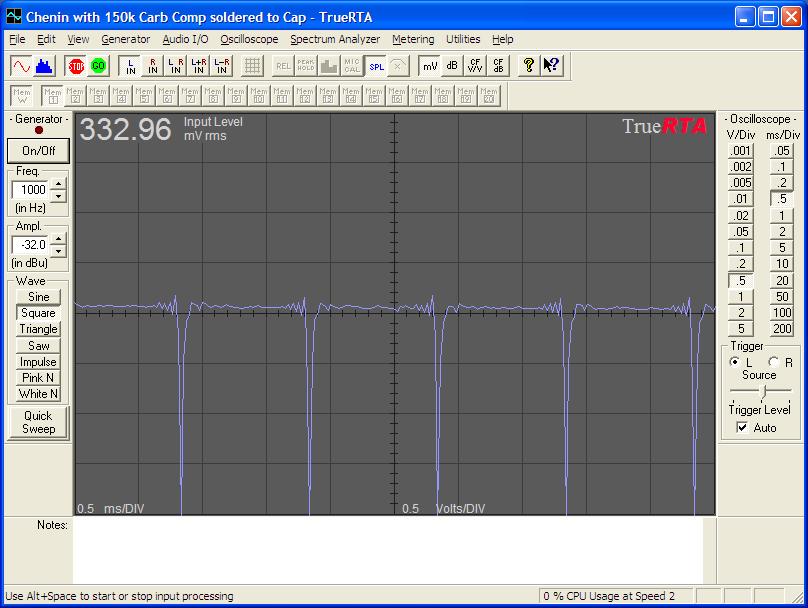Set V/Div to .001
Viewport: 808px width, 608px height.
click(741, 150)
